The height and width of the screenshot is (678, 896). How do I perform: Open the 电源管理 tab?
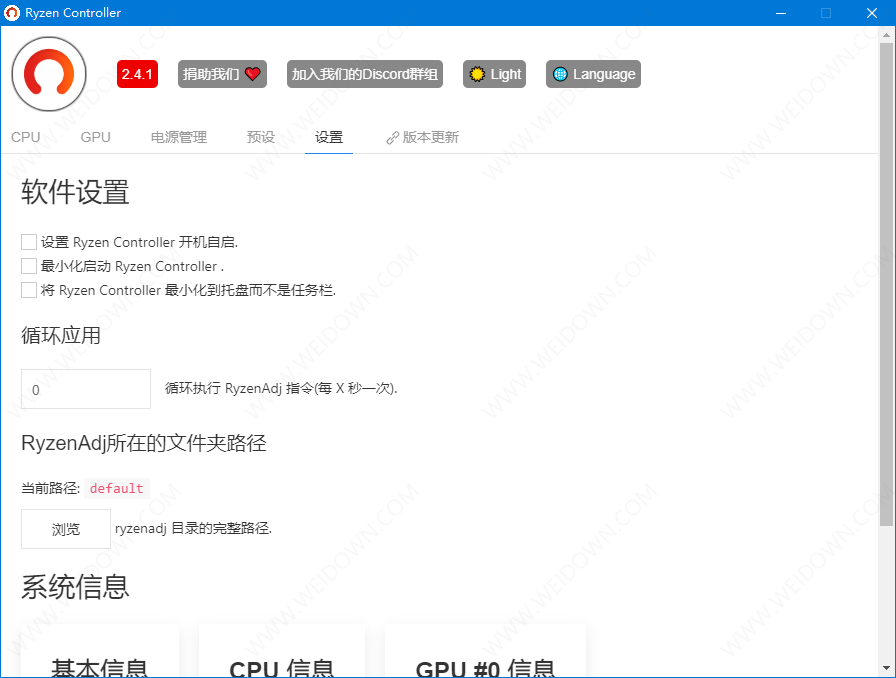(x=179, y=137)
